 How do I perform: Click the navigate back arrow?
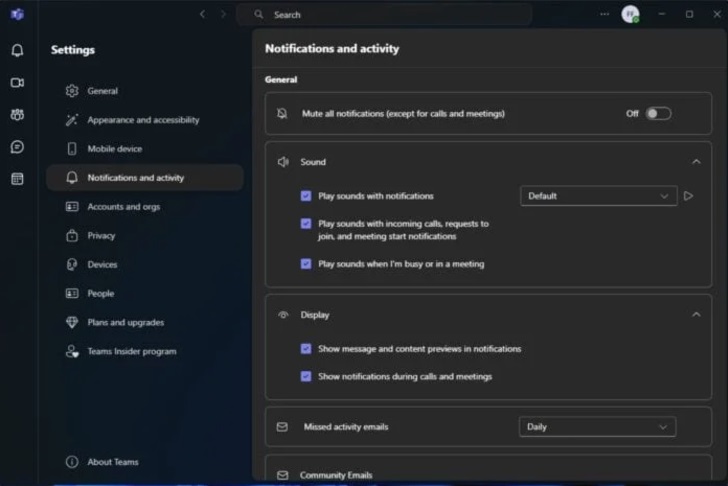pos(203,14)
